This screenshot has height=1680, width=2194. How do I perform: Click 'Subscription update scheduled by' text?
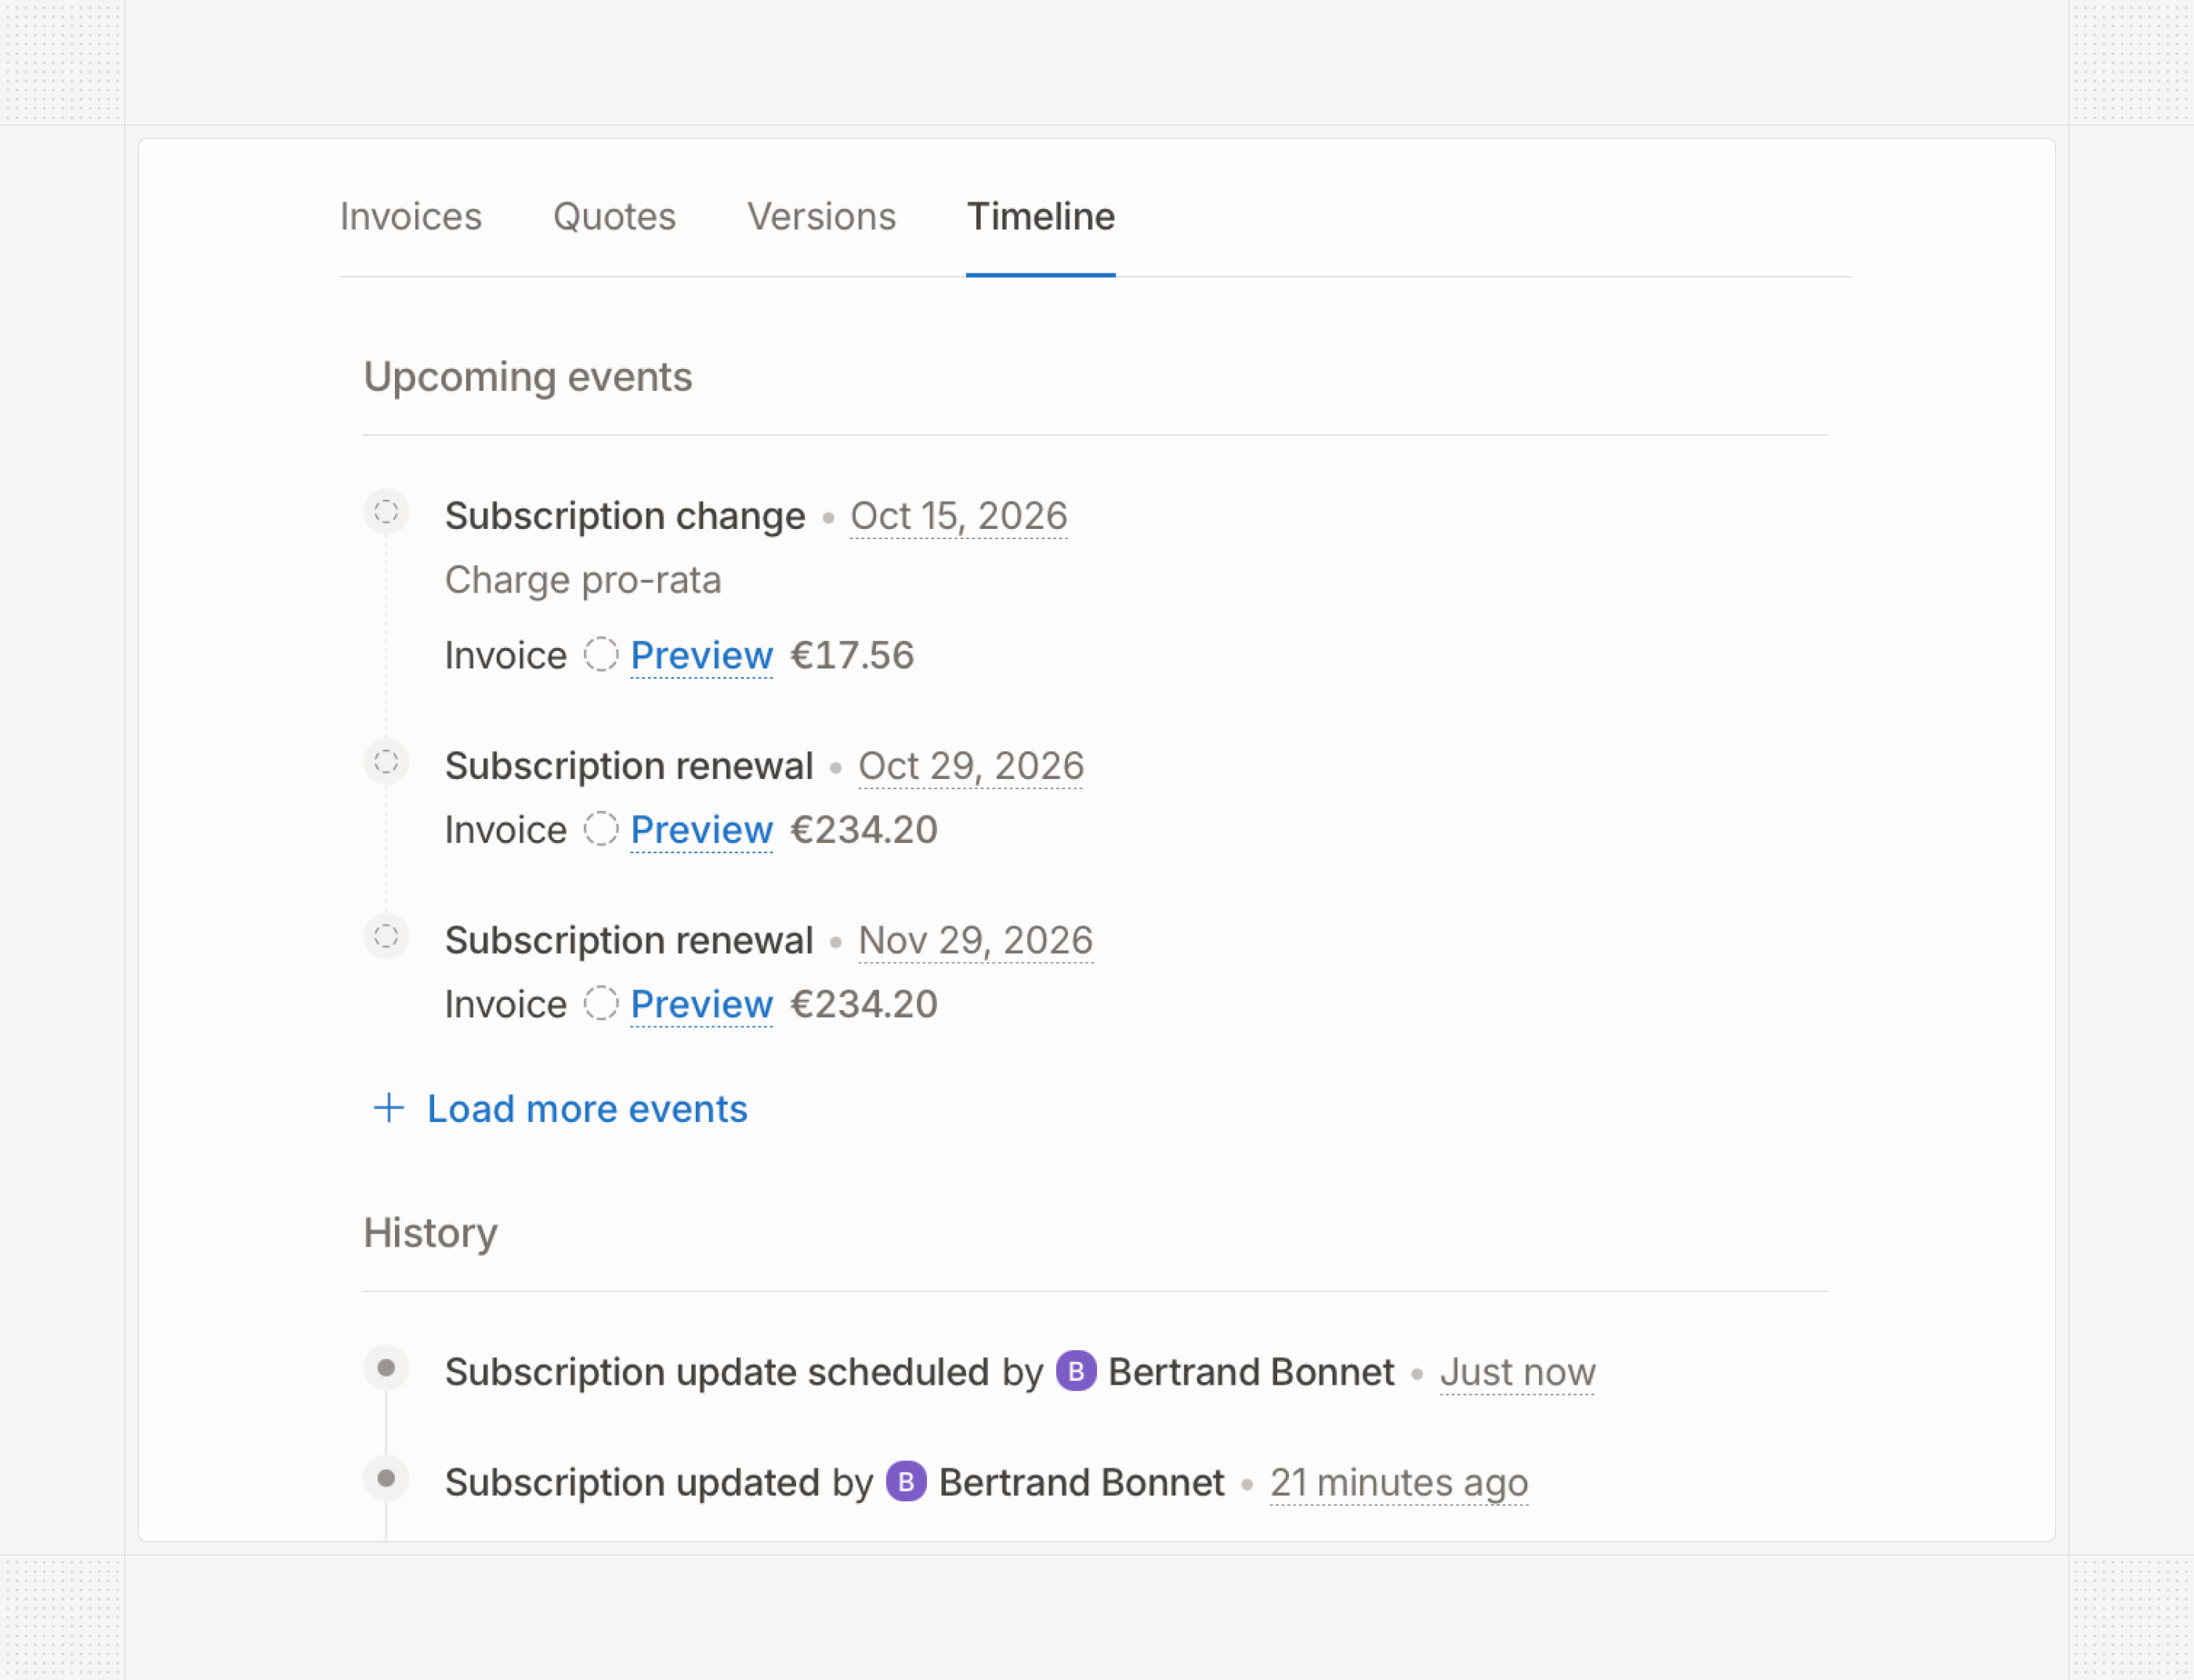[744, 1372]
